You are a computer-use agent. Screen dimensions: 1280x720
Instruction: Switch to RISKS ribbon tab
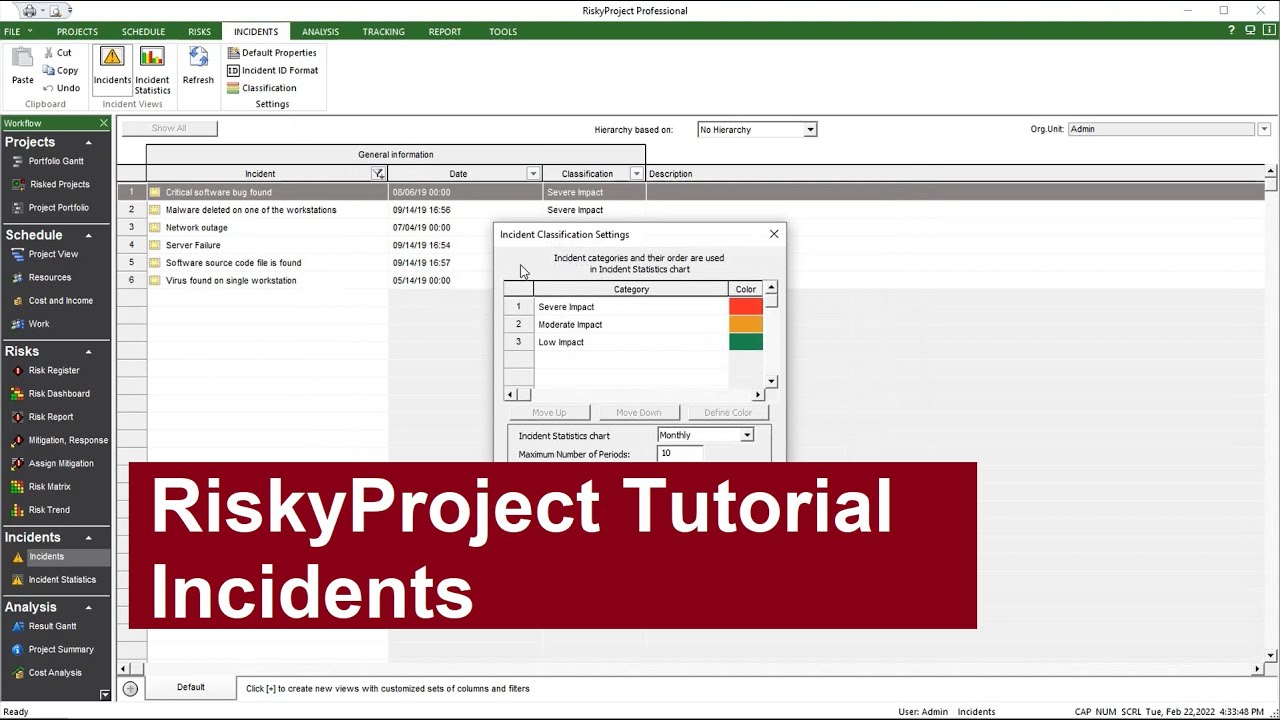(199, 32)
